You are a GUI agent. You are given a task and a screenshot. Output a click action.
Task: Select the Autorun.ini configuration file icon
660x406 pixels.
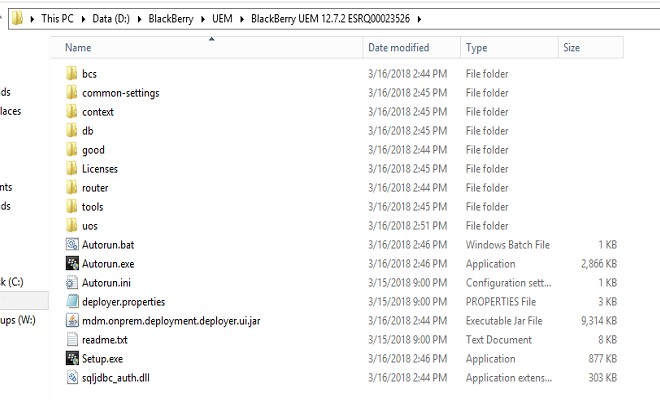click(71, 282)
